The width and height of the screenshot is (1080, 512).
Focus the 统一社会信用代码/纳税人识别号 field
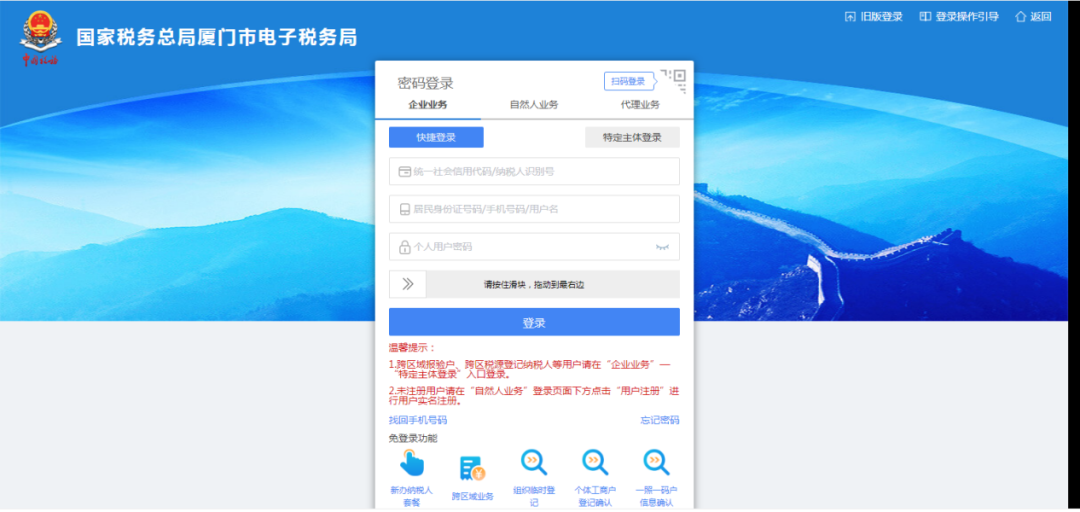point(534,172)
